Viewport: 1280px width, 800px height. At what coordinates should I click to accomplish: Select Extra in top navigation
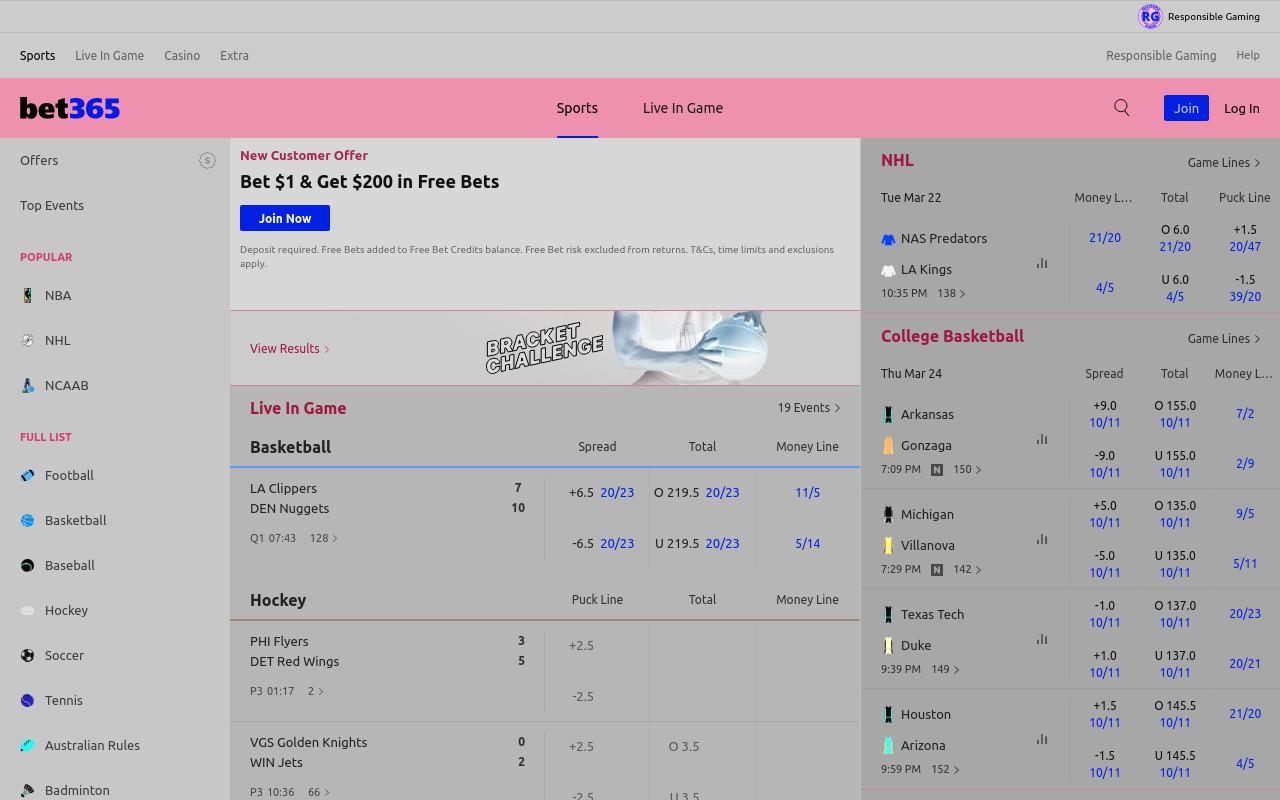coord(234,55)
